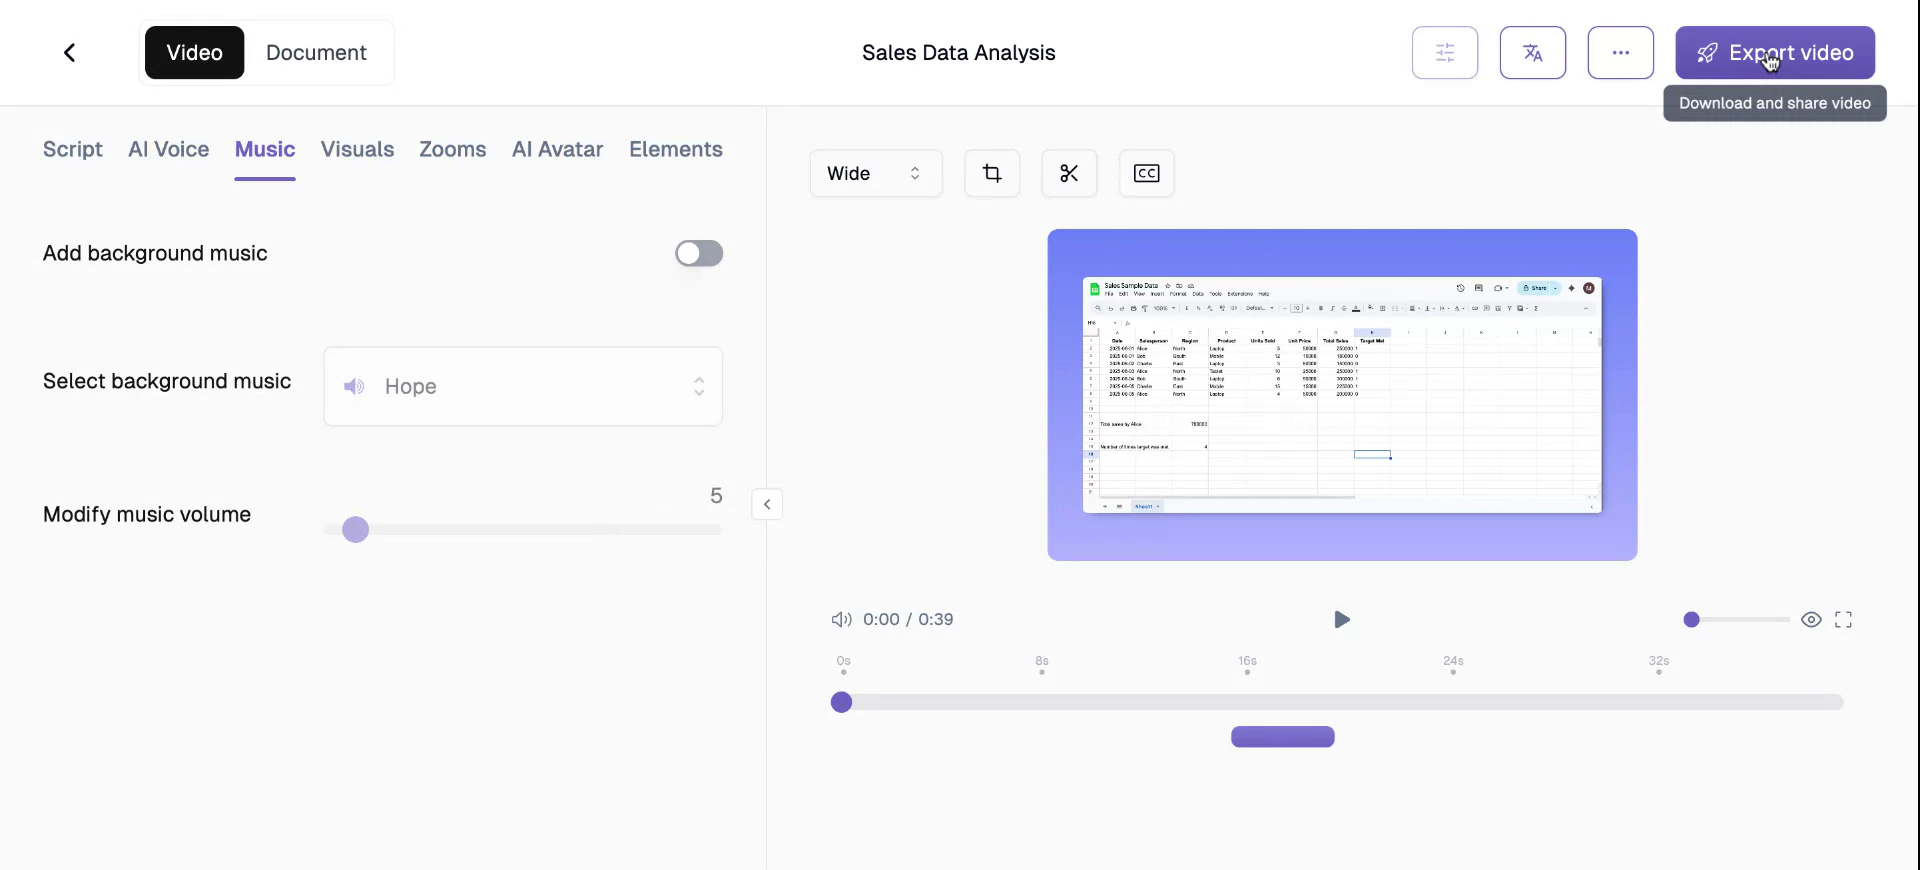Click the Sales Data Analysis title
The height and width of the screenshot is (870, 1920).
(x=959, y=53)
